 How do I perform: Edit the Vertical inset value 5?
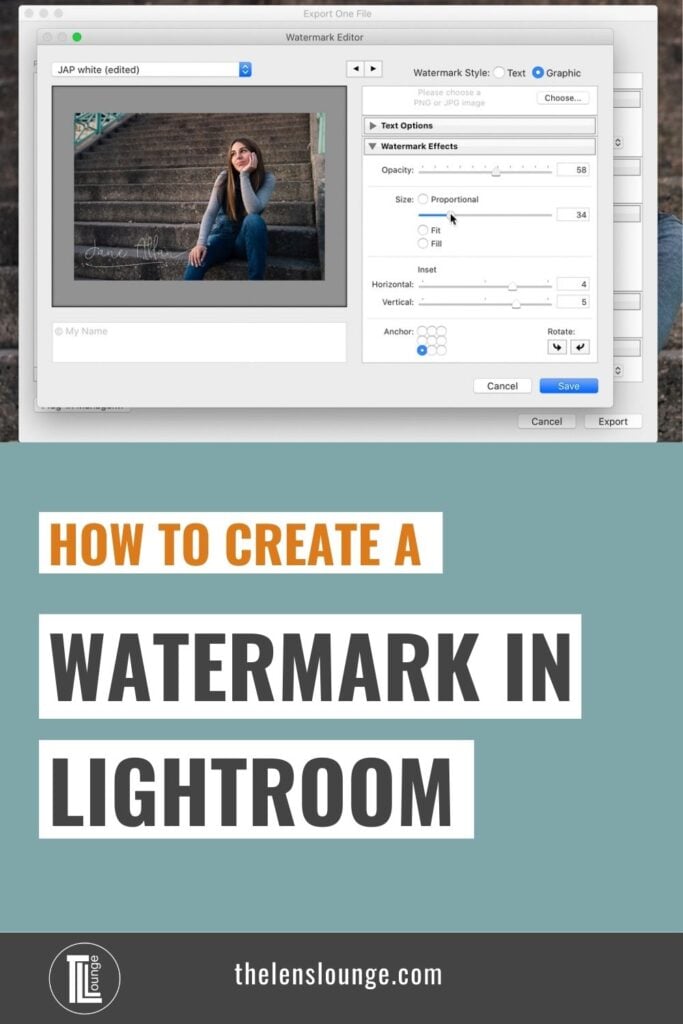coord(573,302)
